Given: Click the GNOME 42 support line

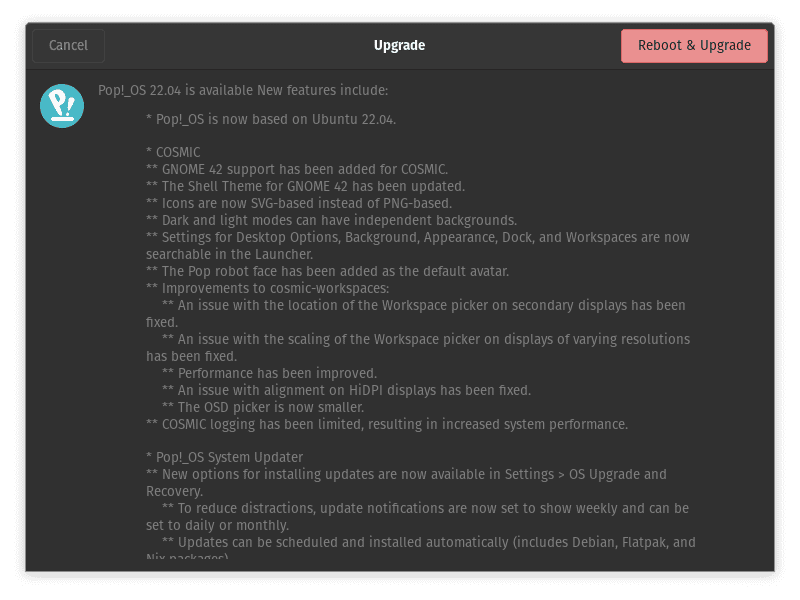Looking at the screenshot, I should tap(297, 169).
